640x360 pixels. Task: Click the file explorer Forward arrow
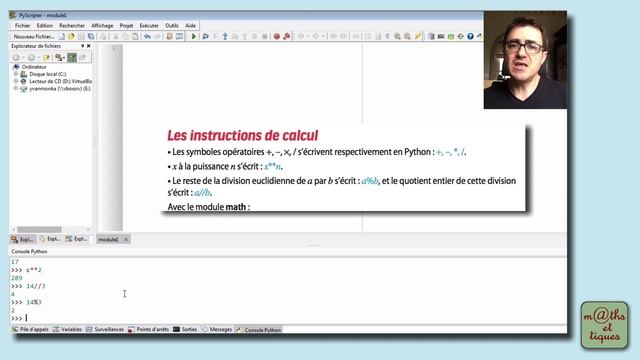31,58
